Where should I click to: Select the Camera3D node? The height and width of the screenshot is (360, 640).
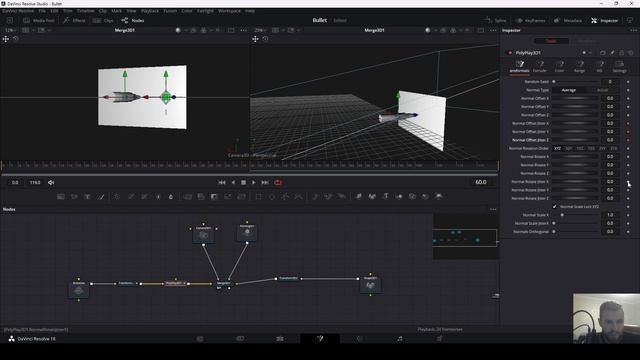pos(203,234)
